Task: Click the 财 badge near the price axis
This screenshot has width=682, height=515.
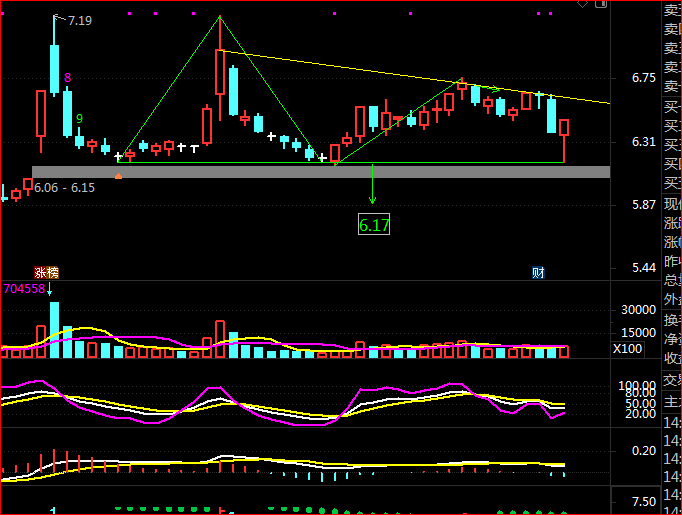Action: 538,273
